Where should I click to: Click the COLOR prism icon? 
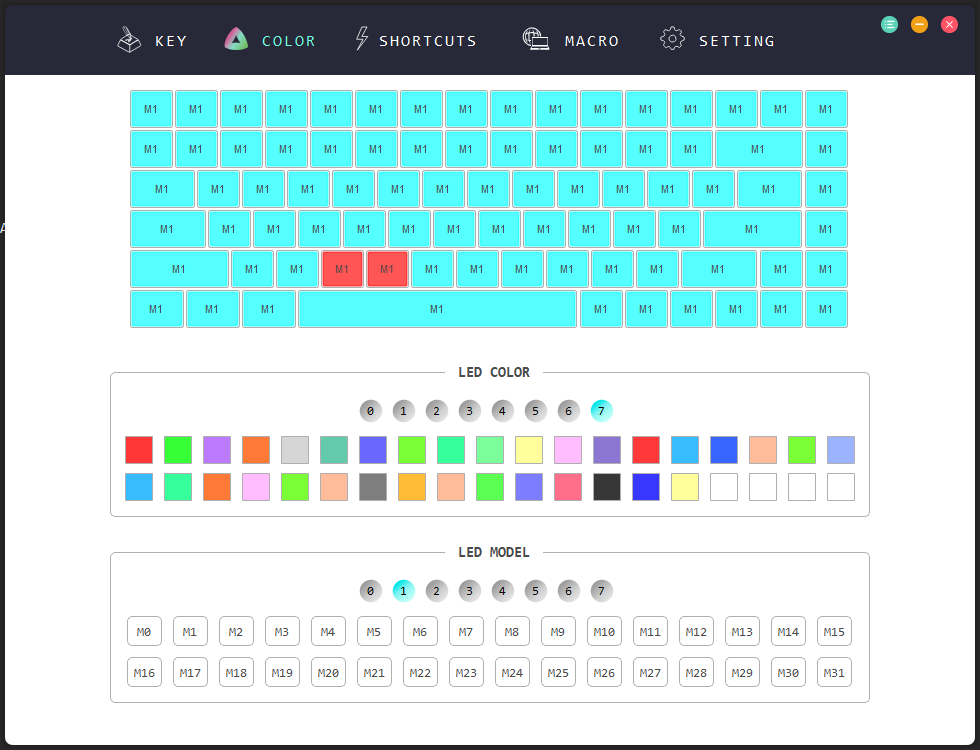point(236,39)
